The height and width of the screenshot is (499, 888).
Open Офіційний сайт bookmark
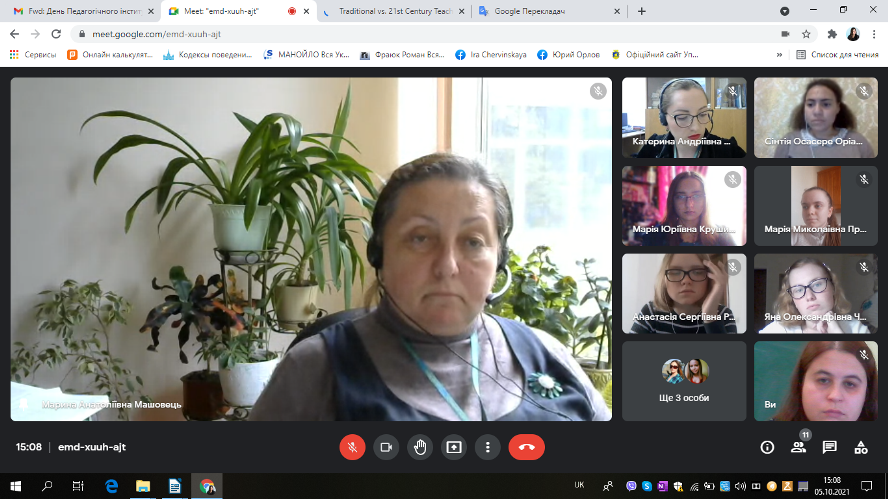point(655,55)
